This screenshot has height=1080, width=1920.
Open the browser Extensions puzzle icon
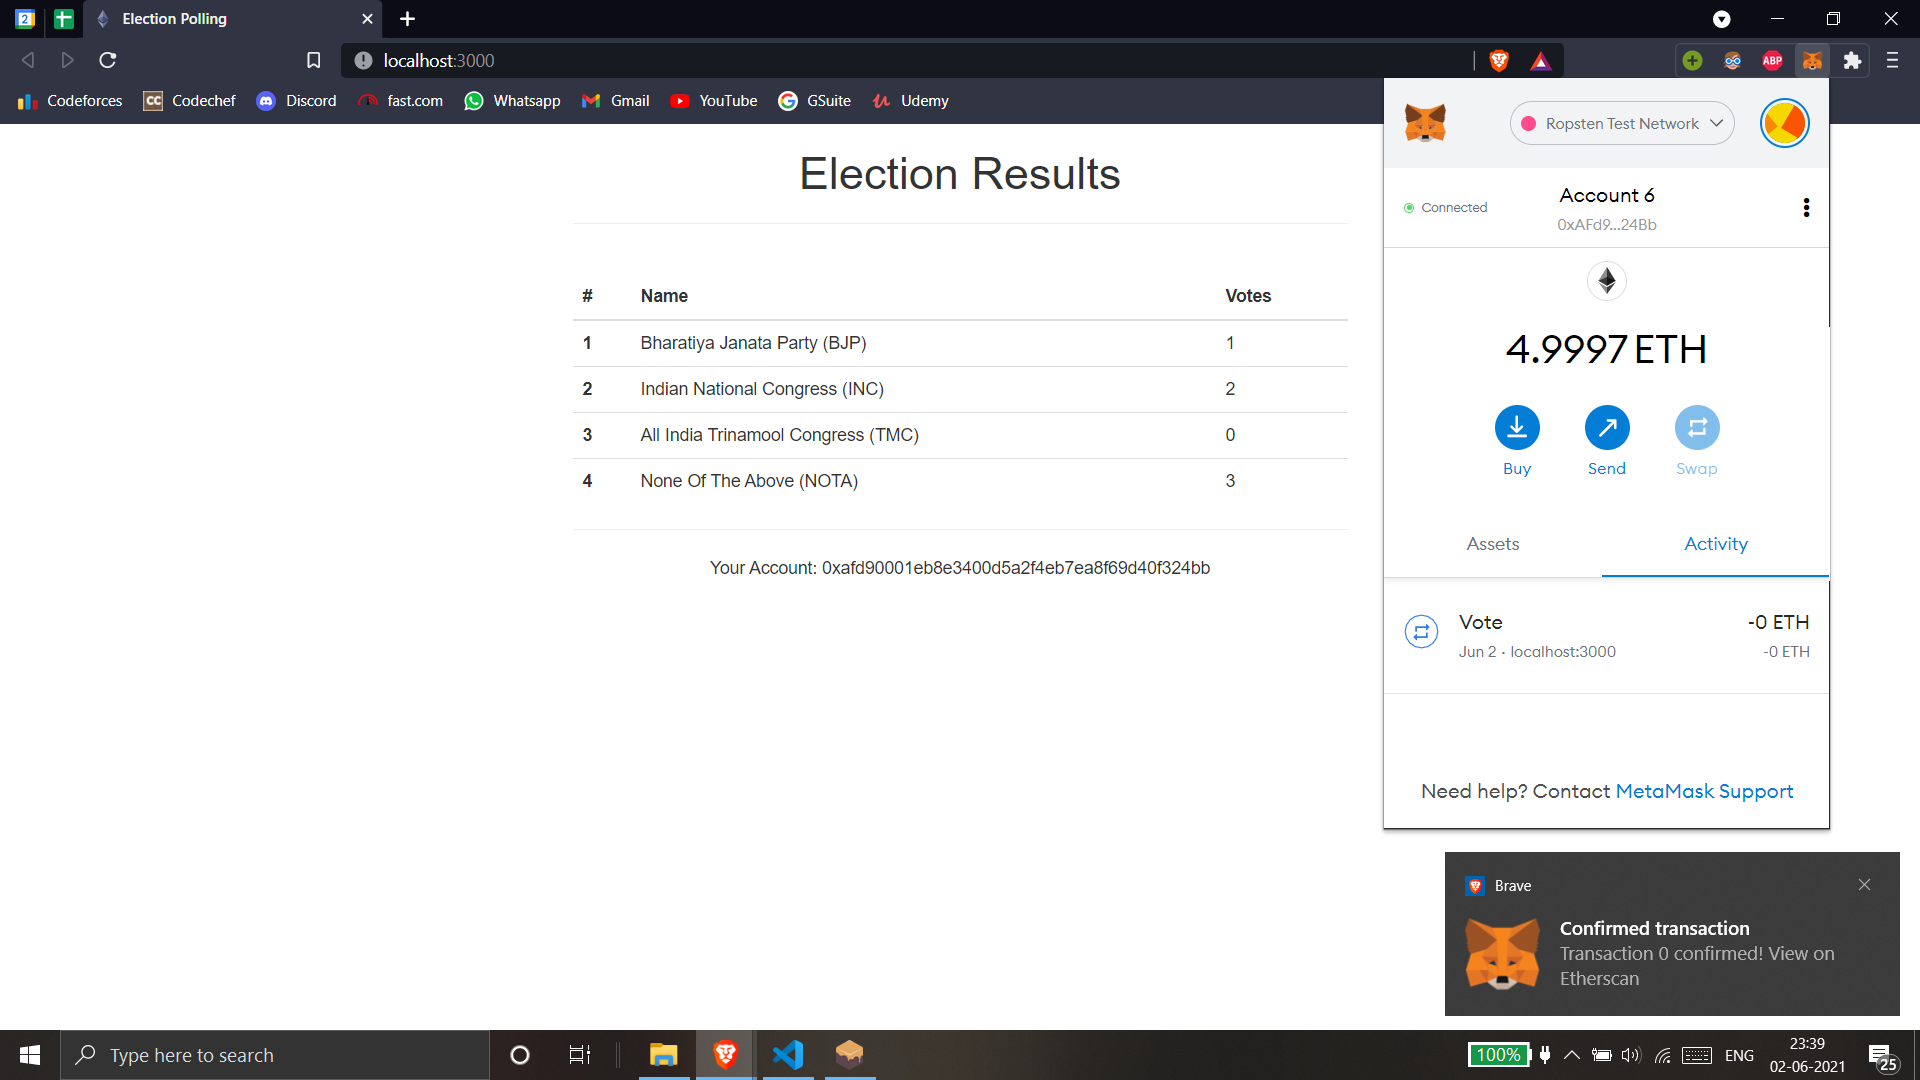pos(1852,61)
